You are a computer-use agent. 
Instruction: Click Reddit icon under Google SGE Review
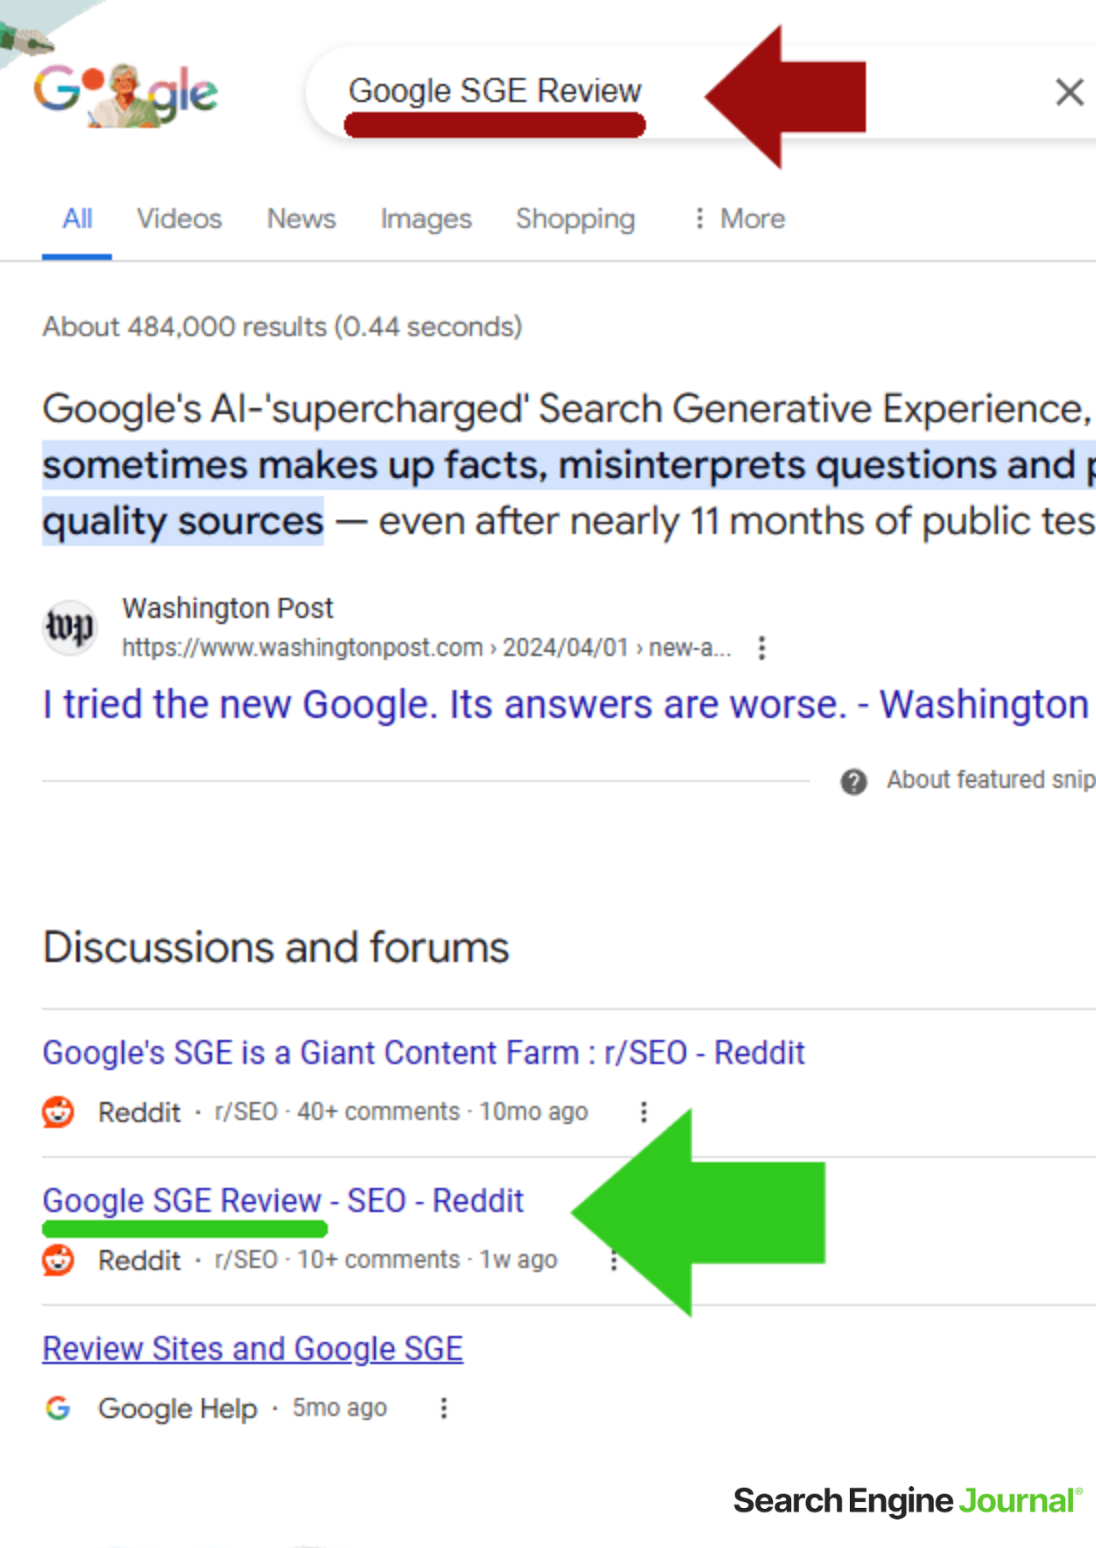coord(58,1260)
